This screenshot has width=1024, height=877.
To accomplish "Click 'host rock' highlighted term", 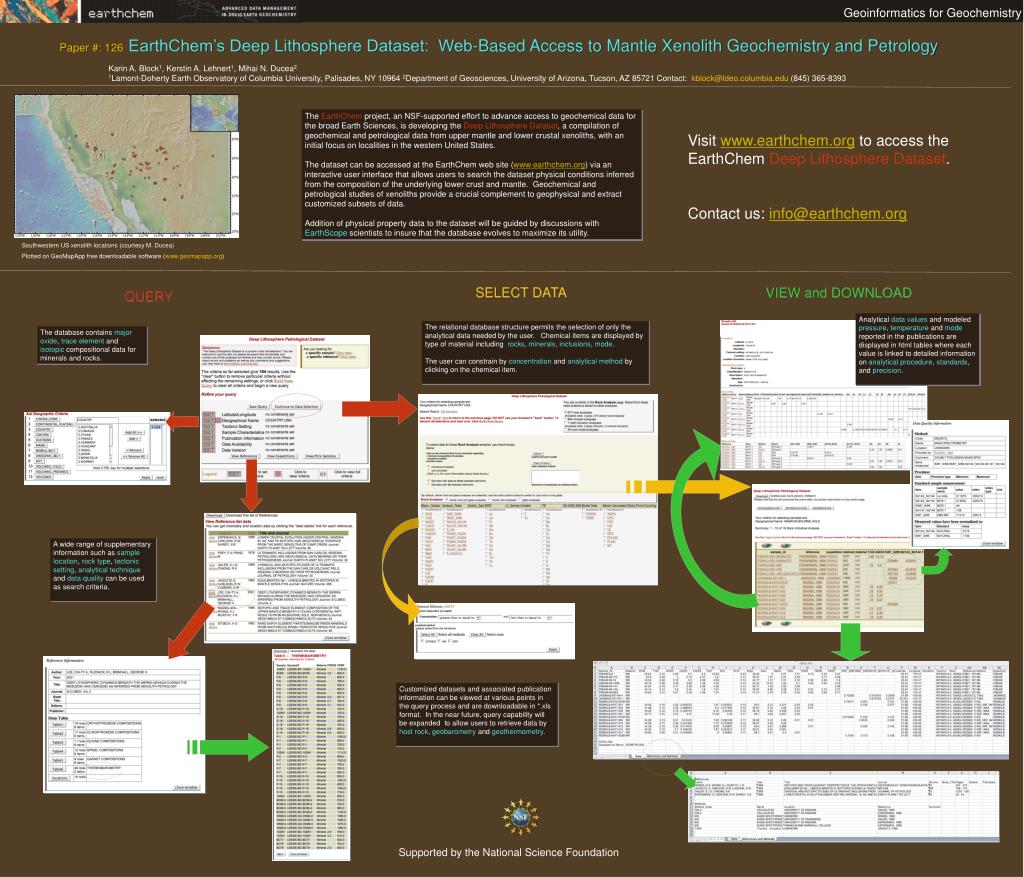I will tap(413, 731).
